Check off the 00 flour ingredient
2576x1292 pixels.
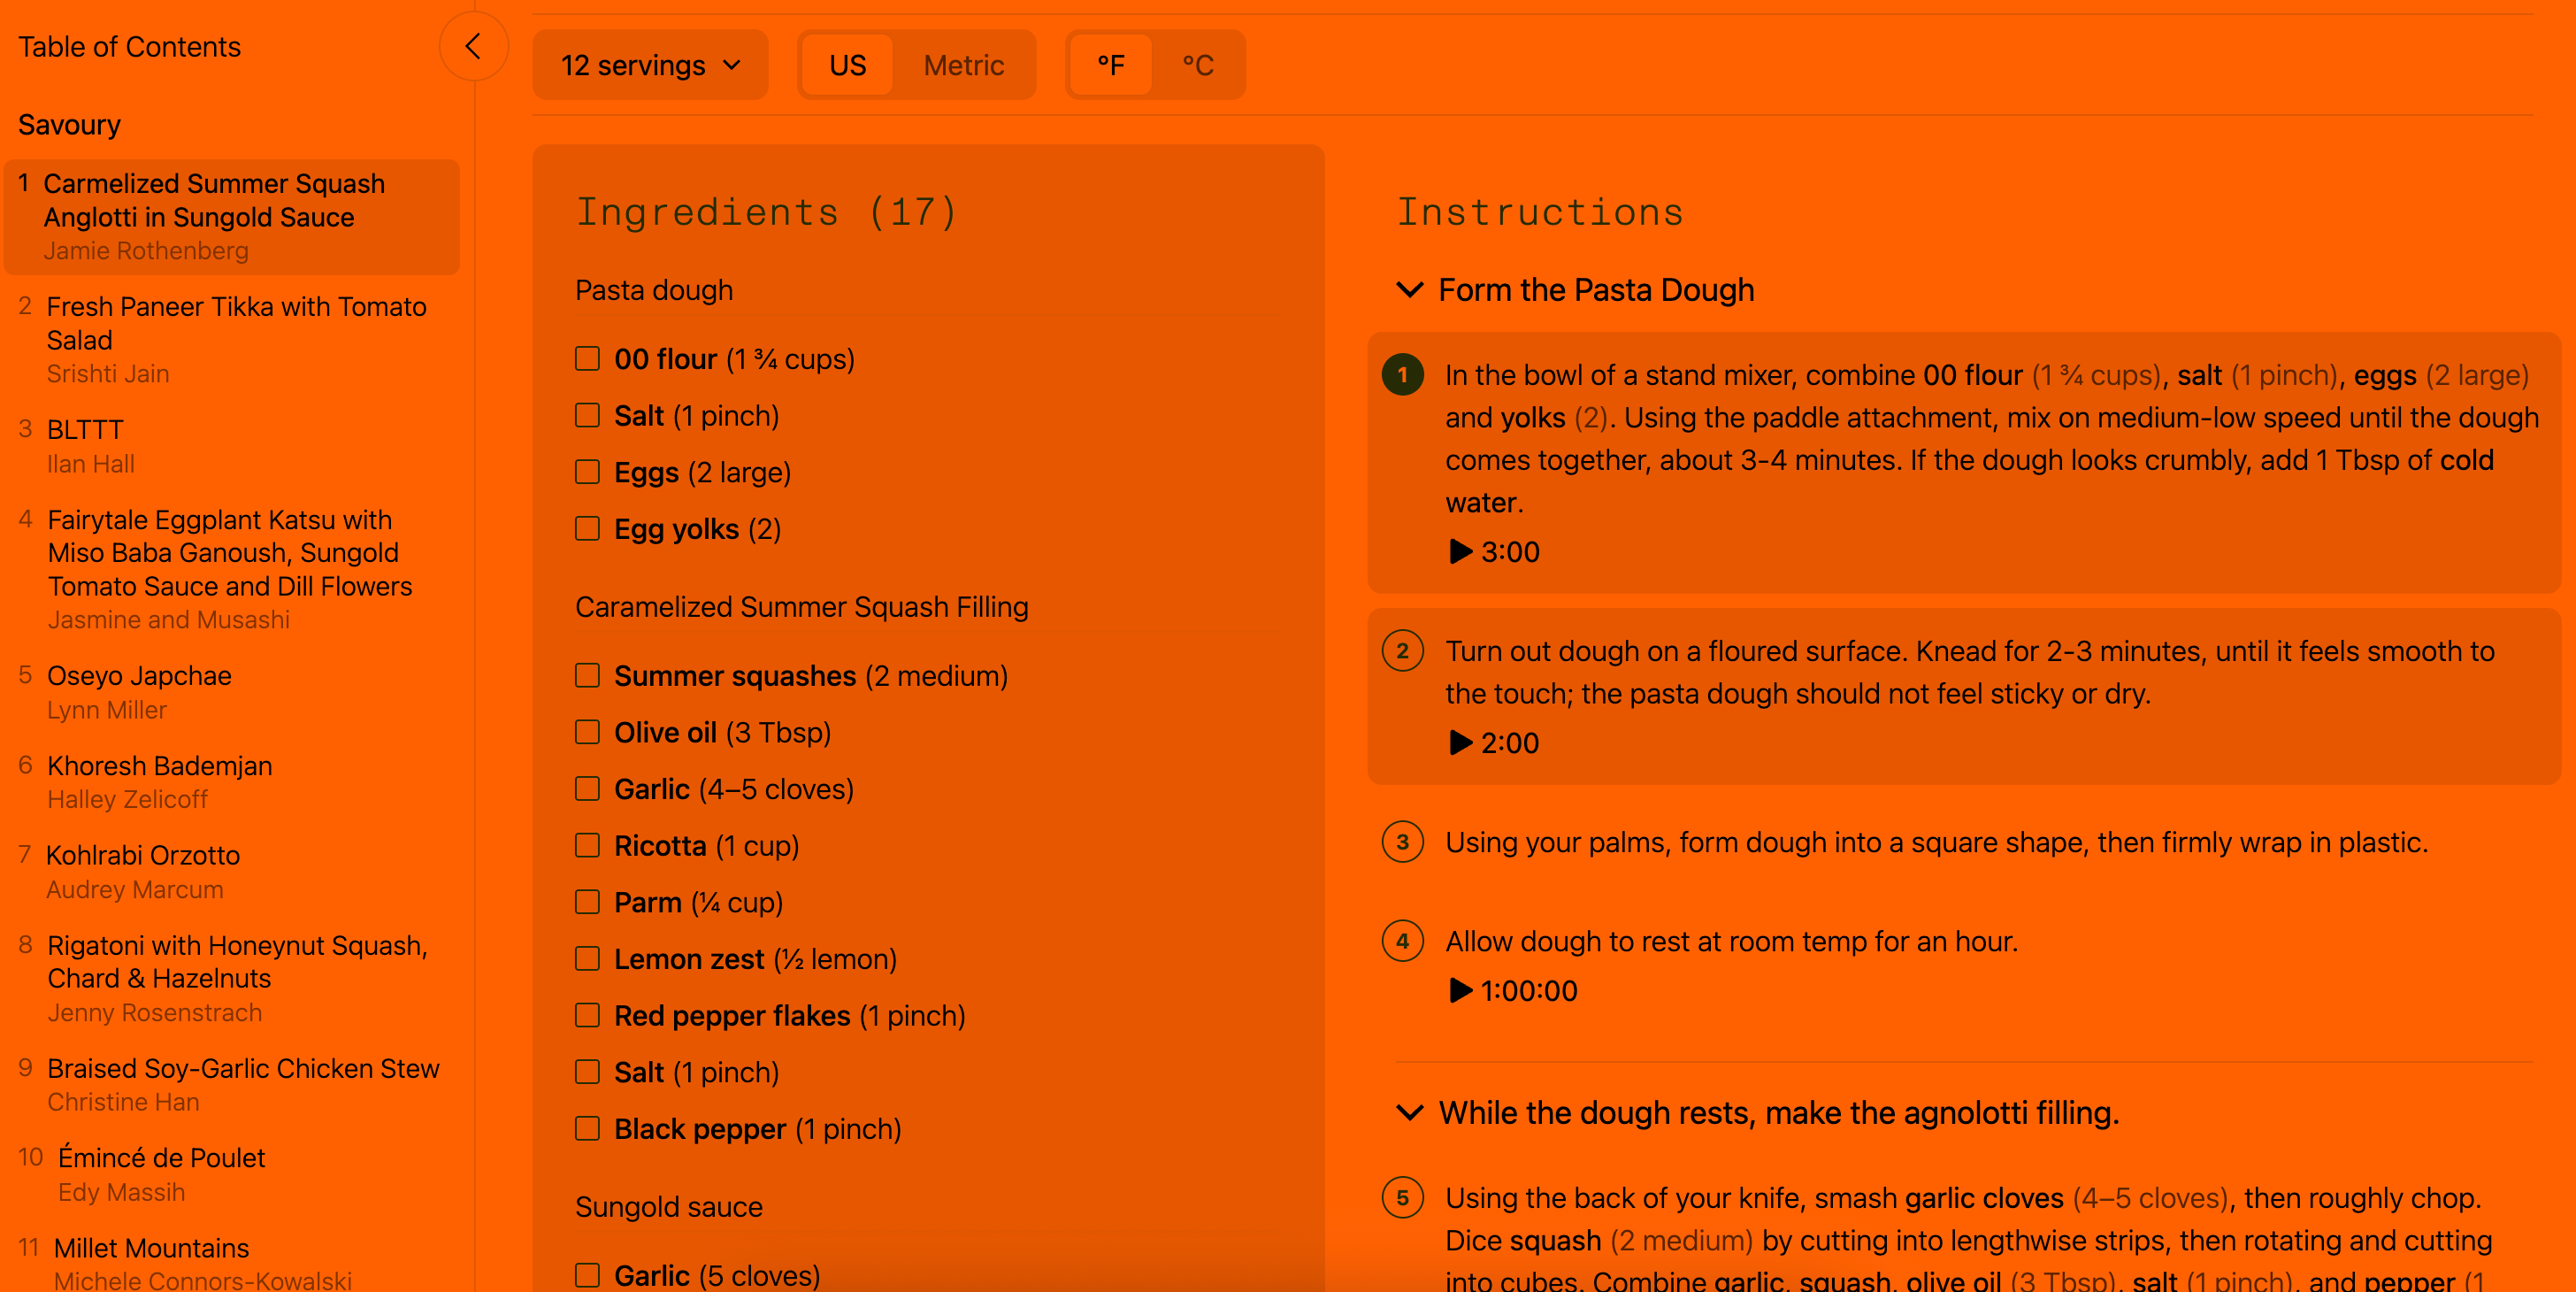[x=587, y=359]
